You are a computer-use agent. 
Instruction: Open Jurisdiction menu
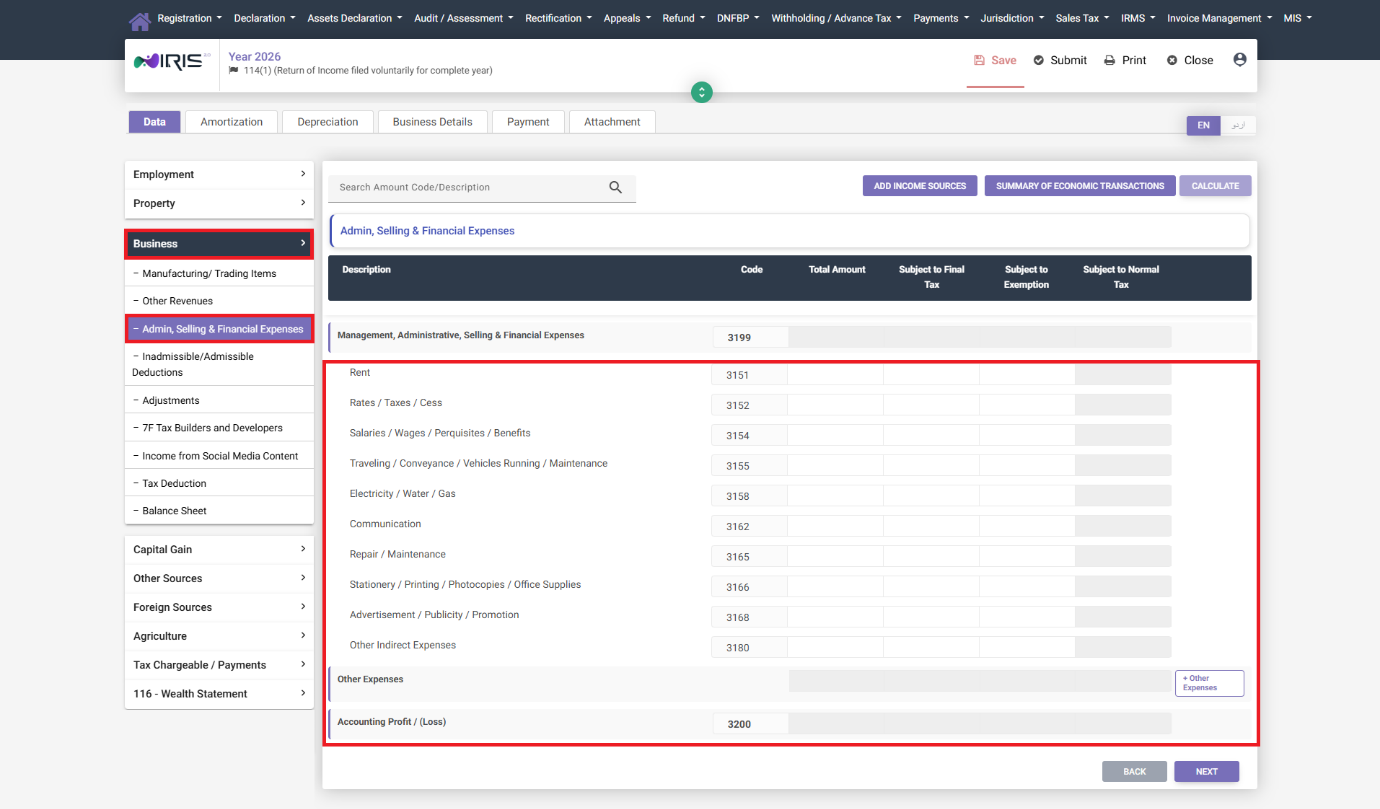pos(1012,18)
